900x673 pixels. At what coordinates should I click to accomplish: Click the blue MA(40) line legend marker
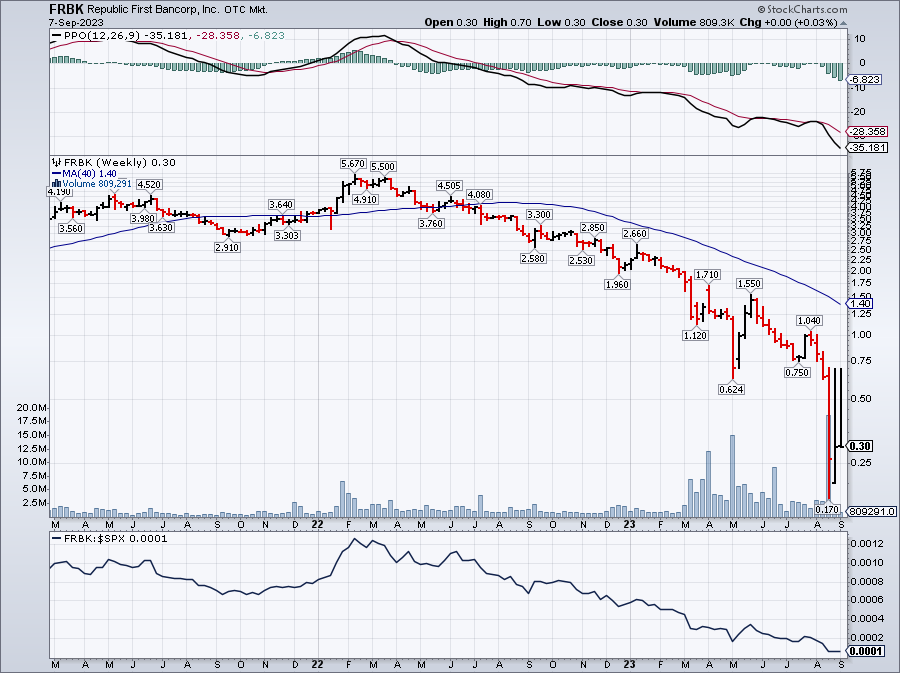click(56, 173)
